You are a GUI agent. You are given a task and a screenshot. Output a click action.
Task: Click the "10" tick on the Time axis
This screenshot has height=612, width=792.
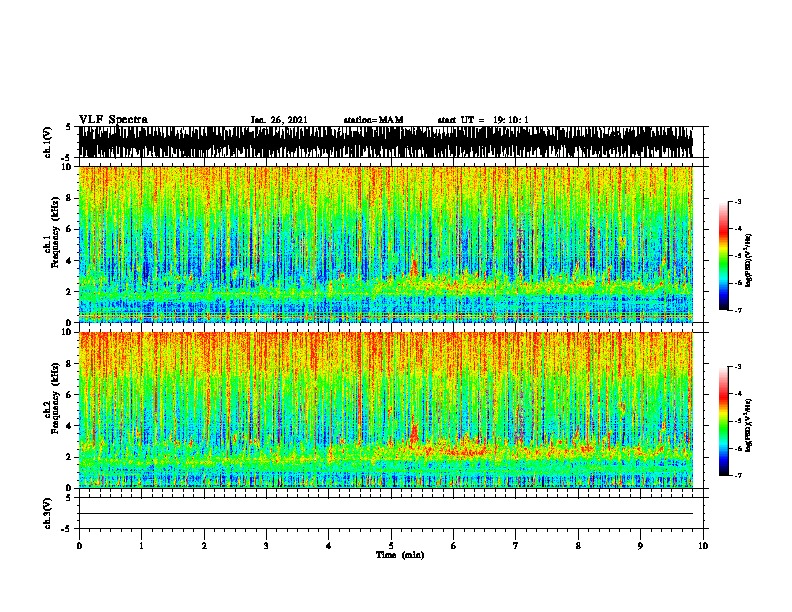point(703,546)
